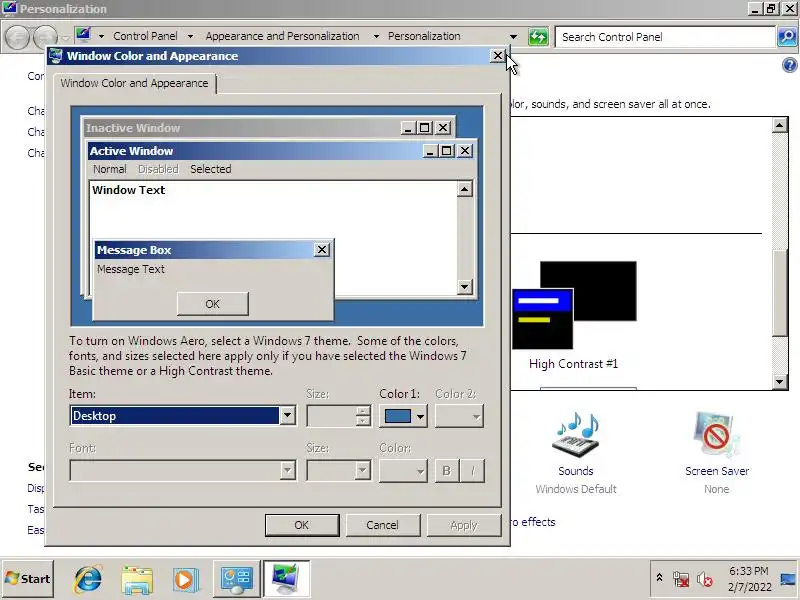
Task: Open the font Color picker dropdown
Action: (403, 470)
